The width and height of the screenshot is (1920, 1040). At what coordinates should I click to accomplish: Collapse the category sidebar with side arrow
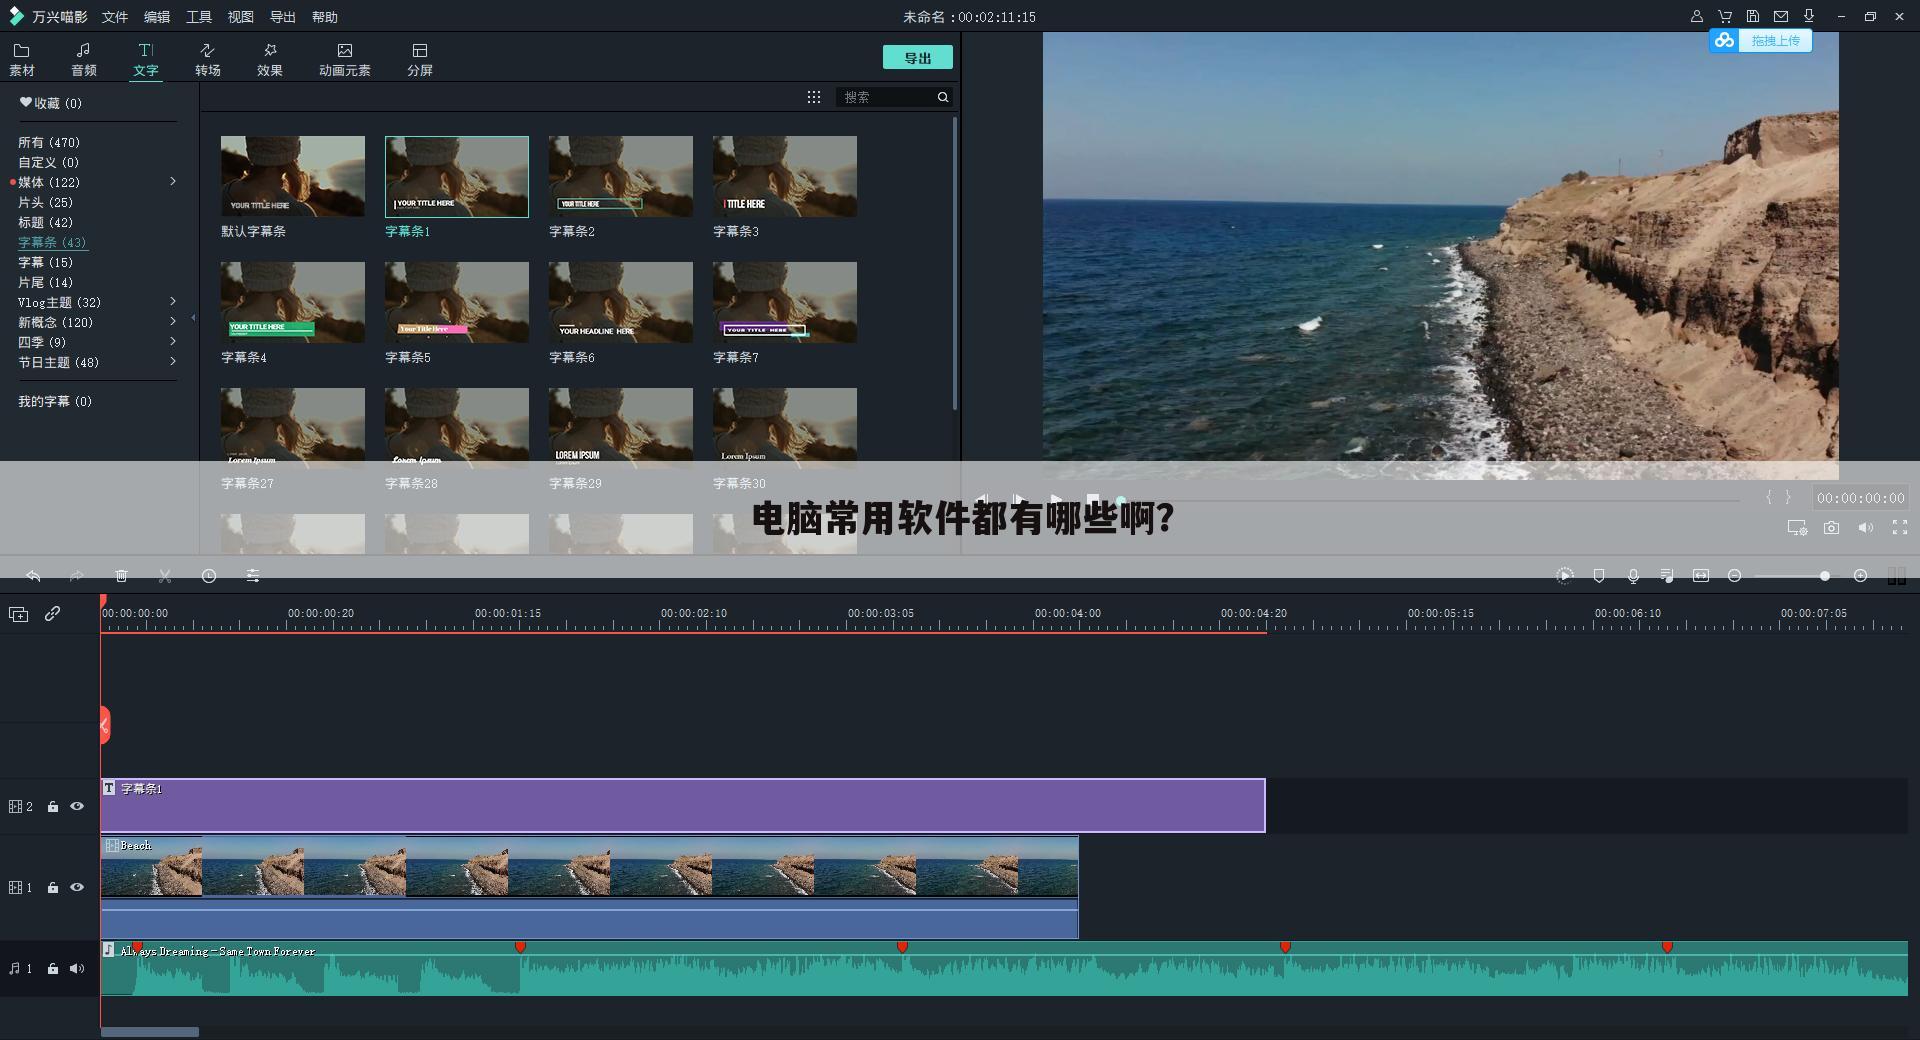[x=193, y=318]
